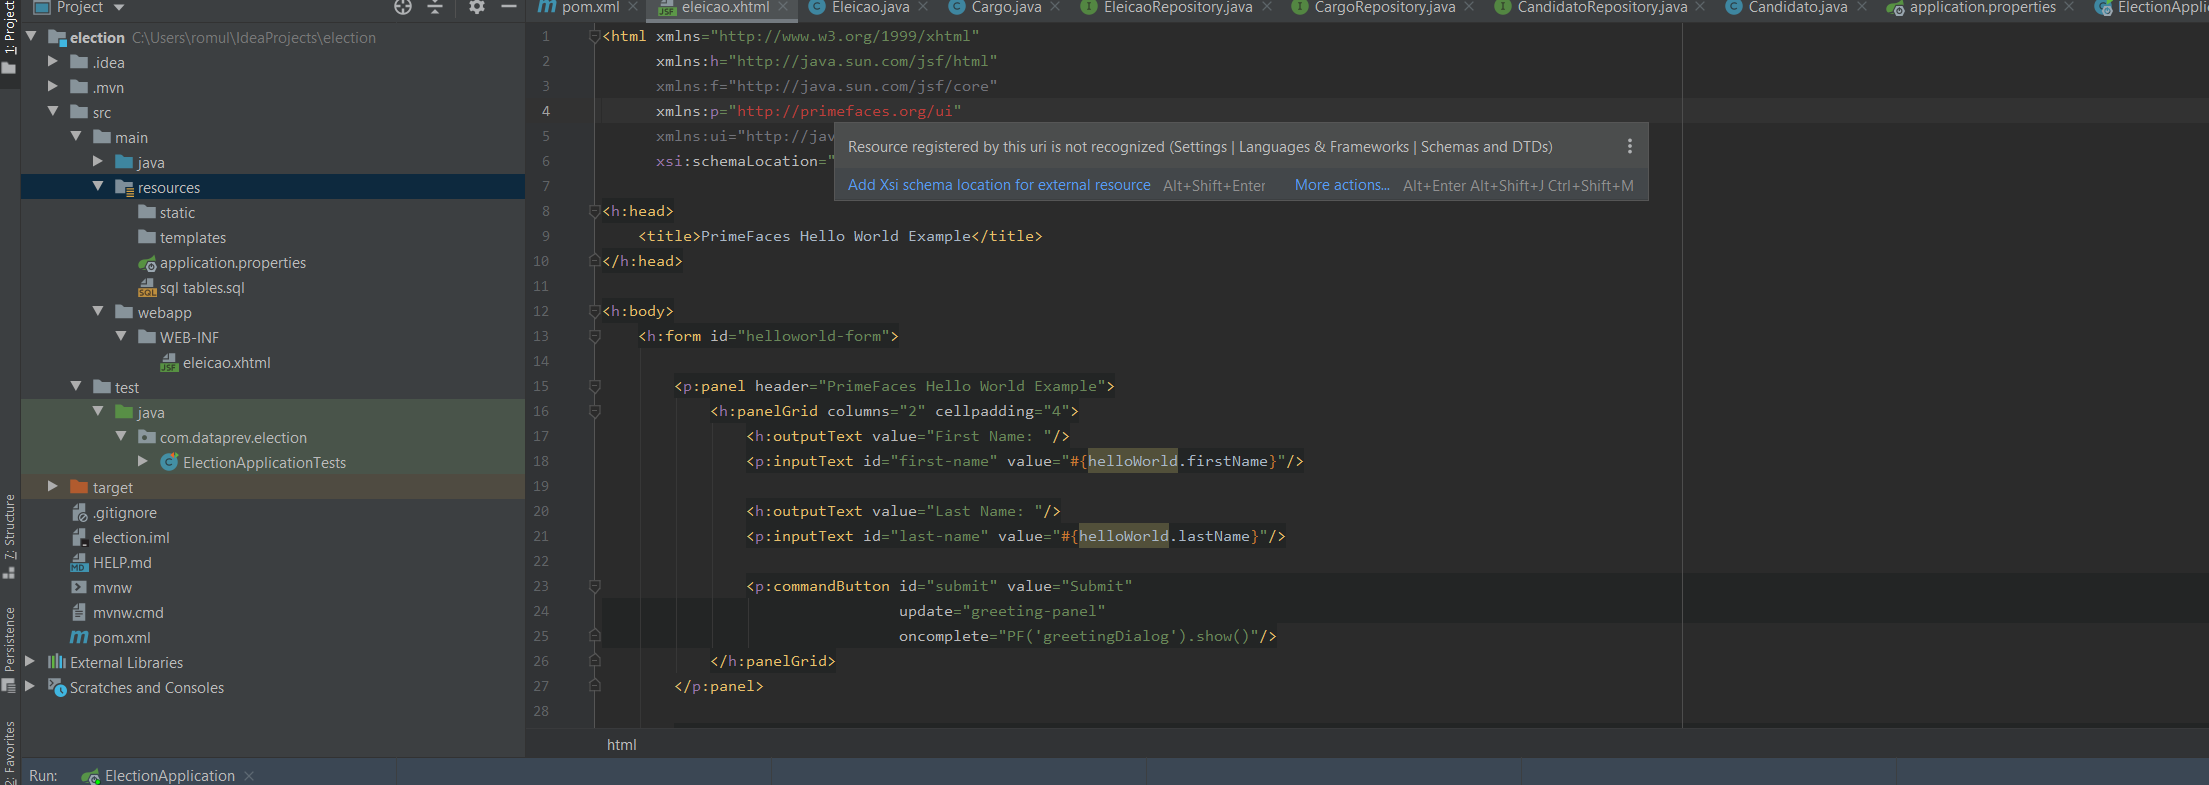Select ElectionApplicationTests class in the tree
This screenshot has width=2209, height=785.
(x=264, y=463)
